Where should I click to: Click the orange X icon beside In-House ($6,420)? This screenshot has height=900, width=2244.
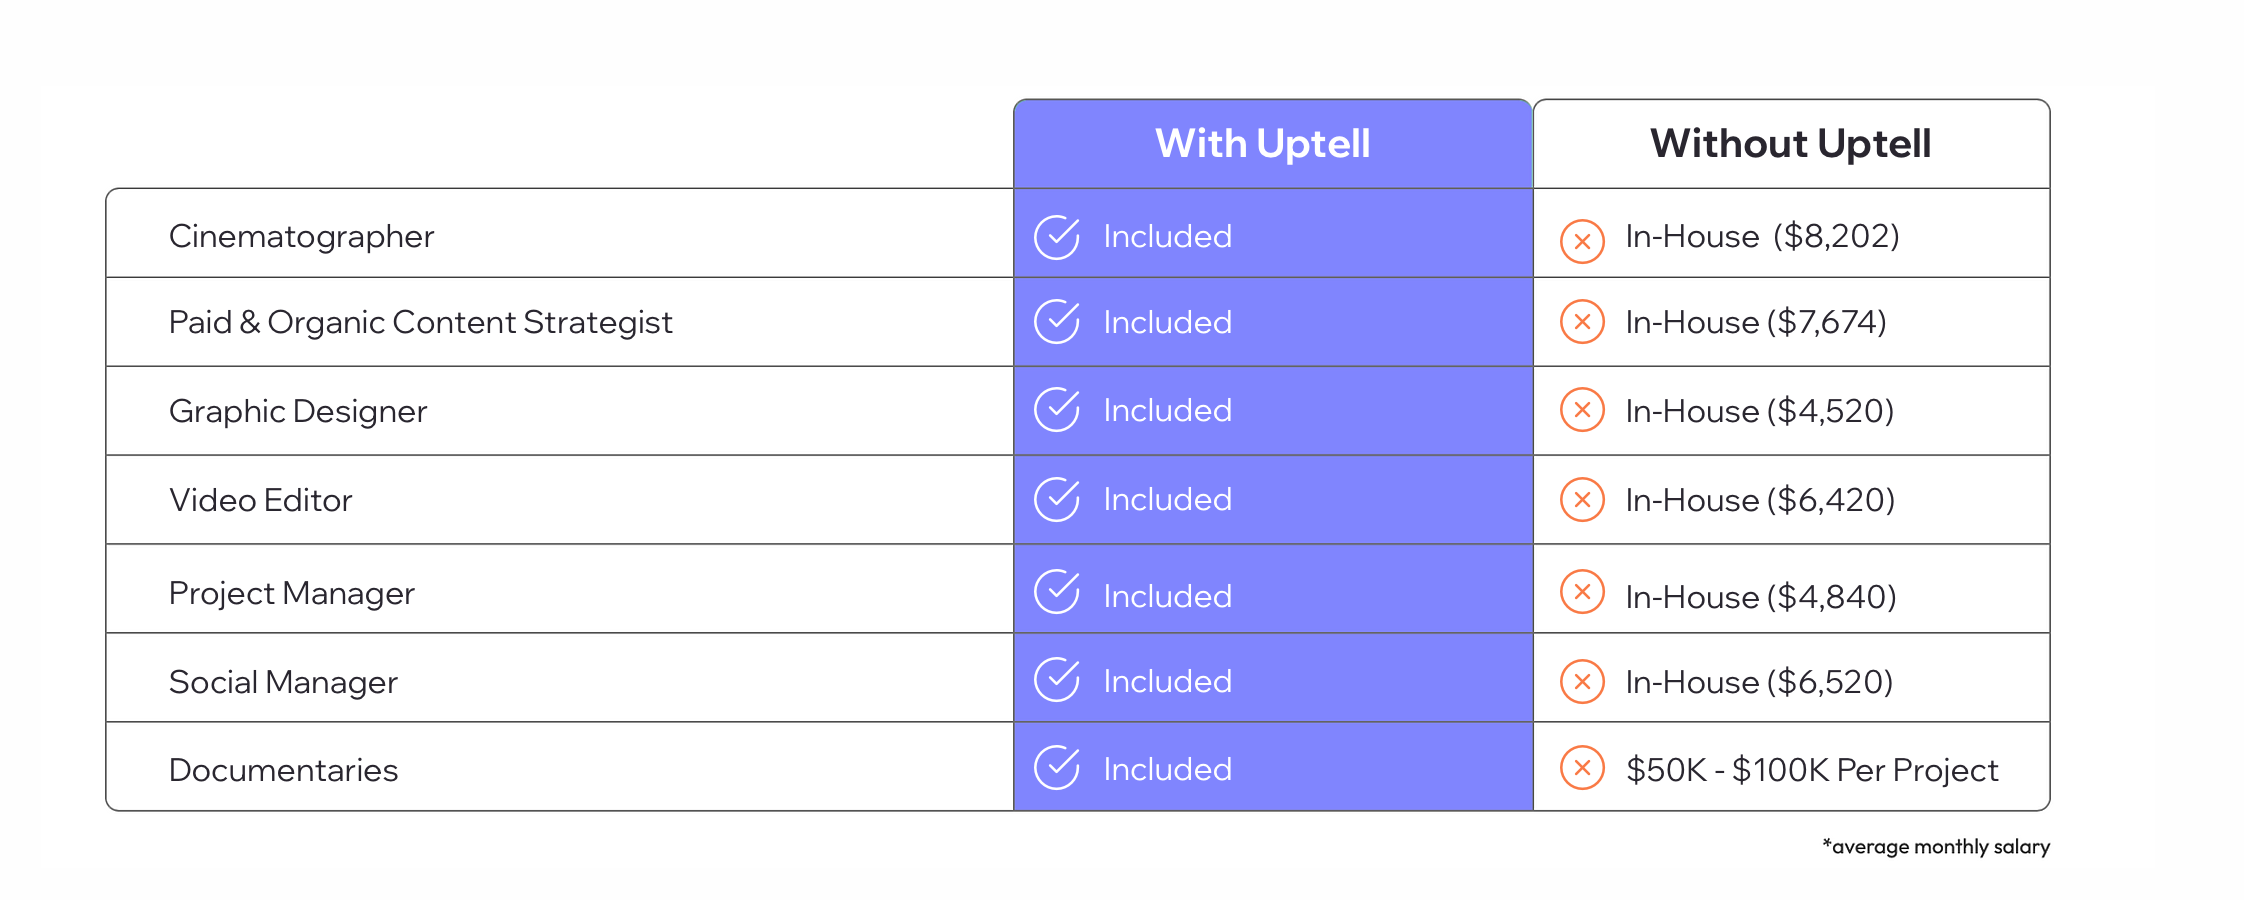1582,499
